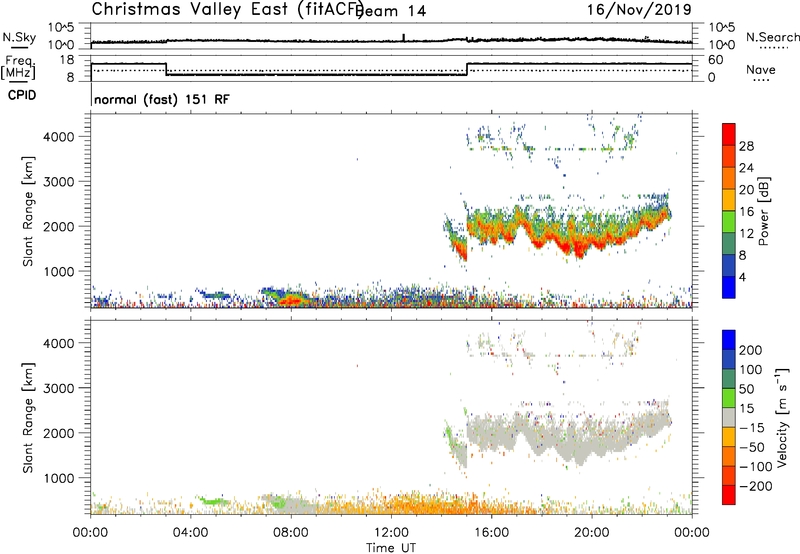The image size is (800, 554).
Task: Click the '04:00' time axis tick
Action: click(190, 533)
